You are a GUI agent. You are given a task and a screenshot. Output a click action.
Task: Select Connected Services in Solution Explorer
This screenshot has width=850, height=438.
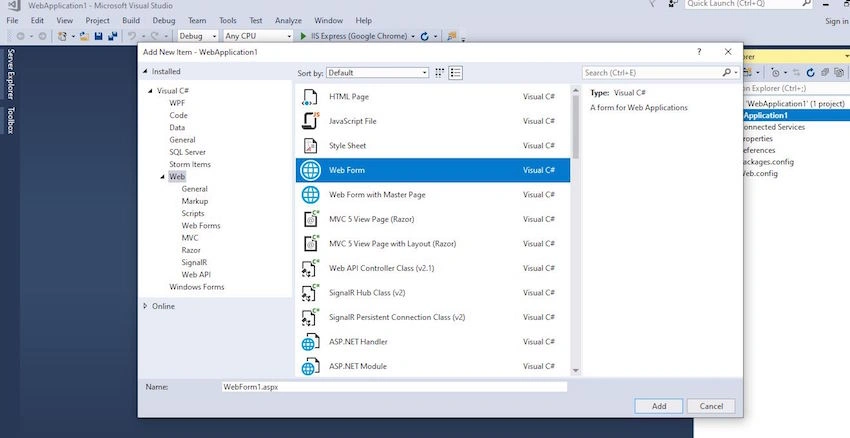pos(774,127)
